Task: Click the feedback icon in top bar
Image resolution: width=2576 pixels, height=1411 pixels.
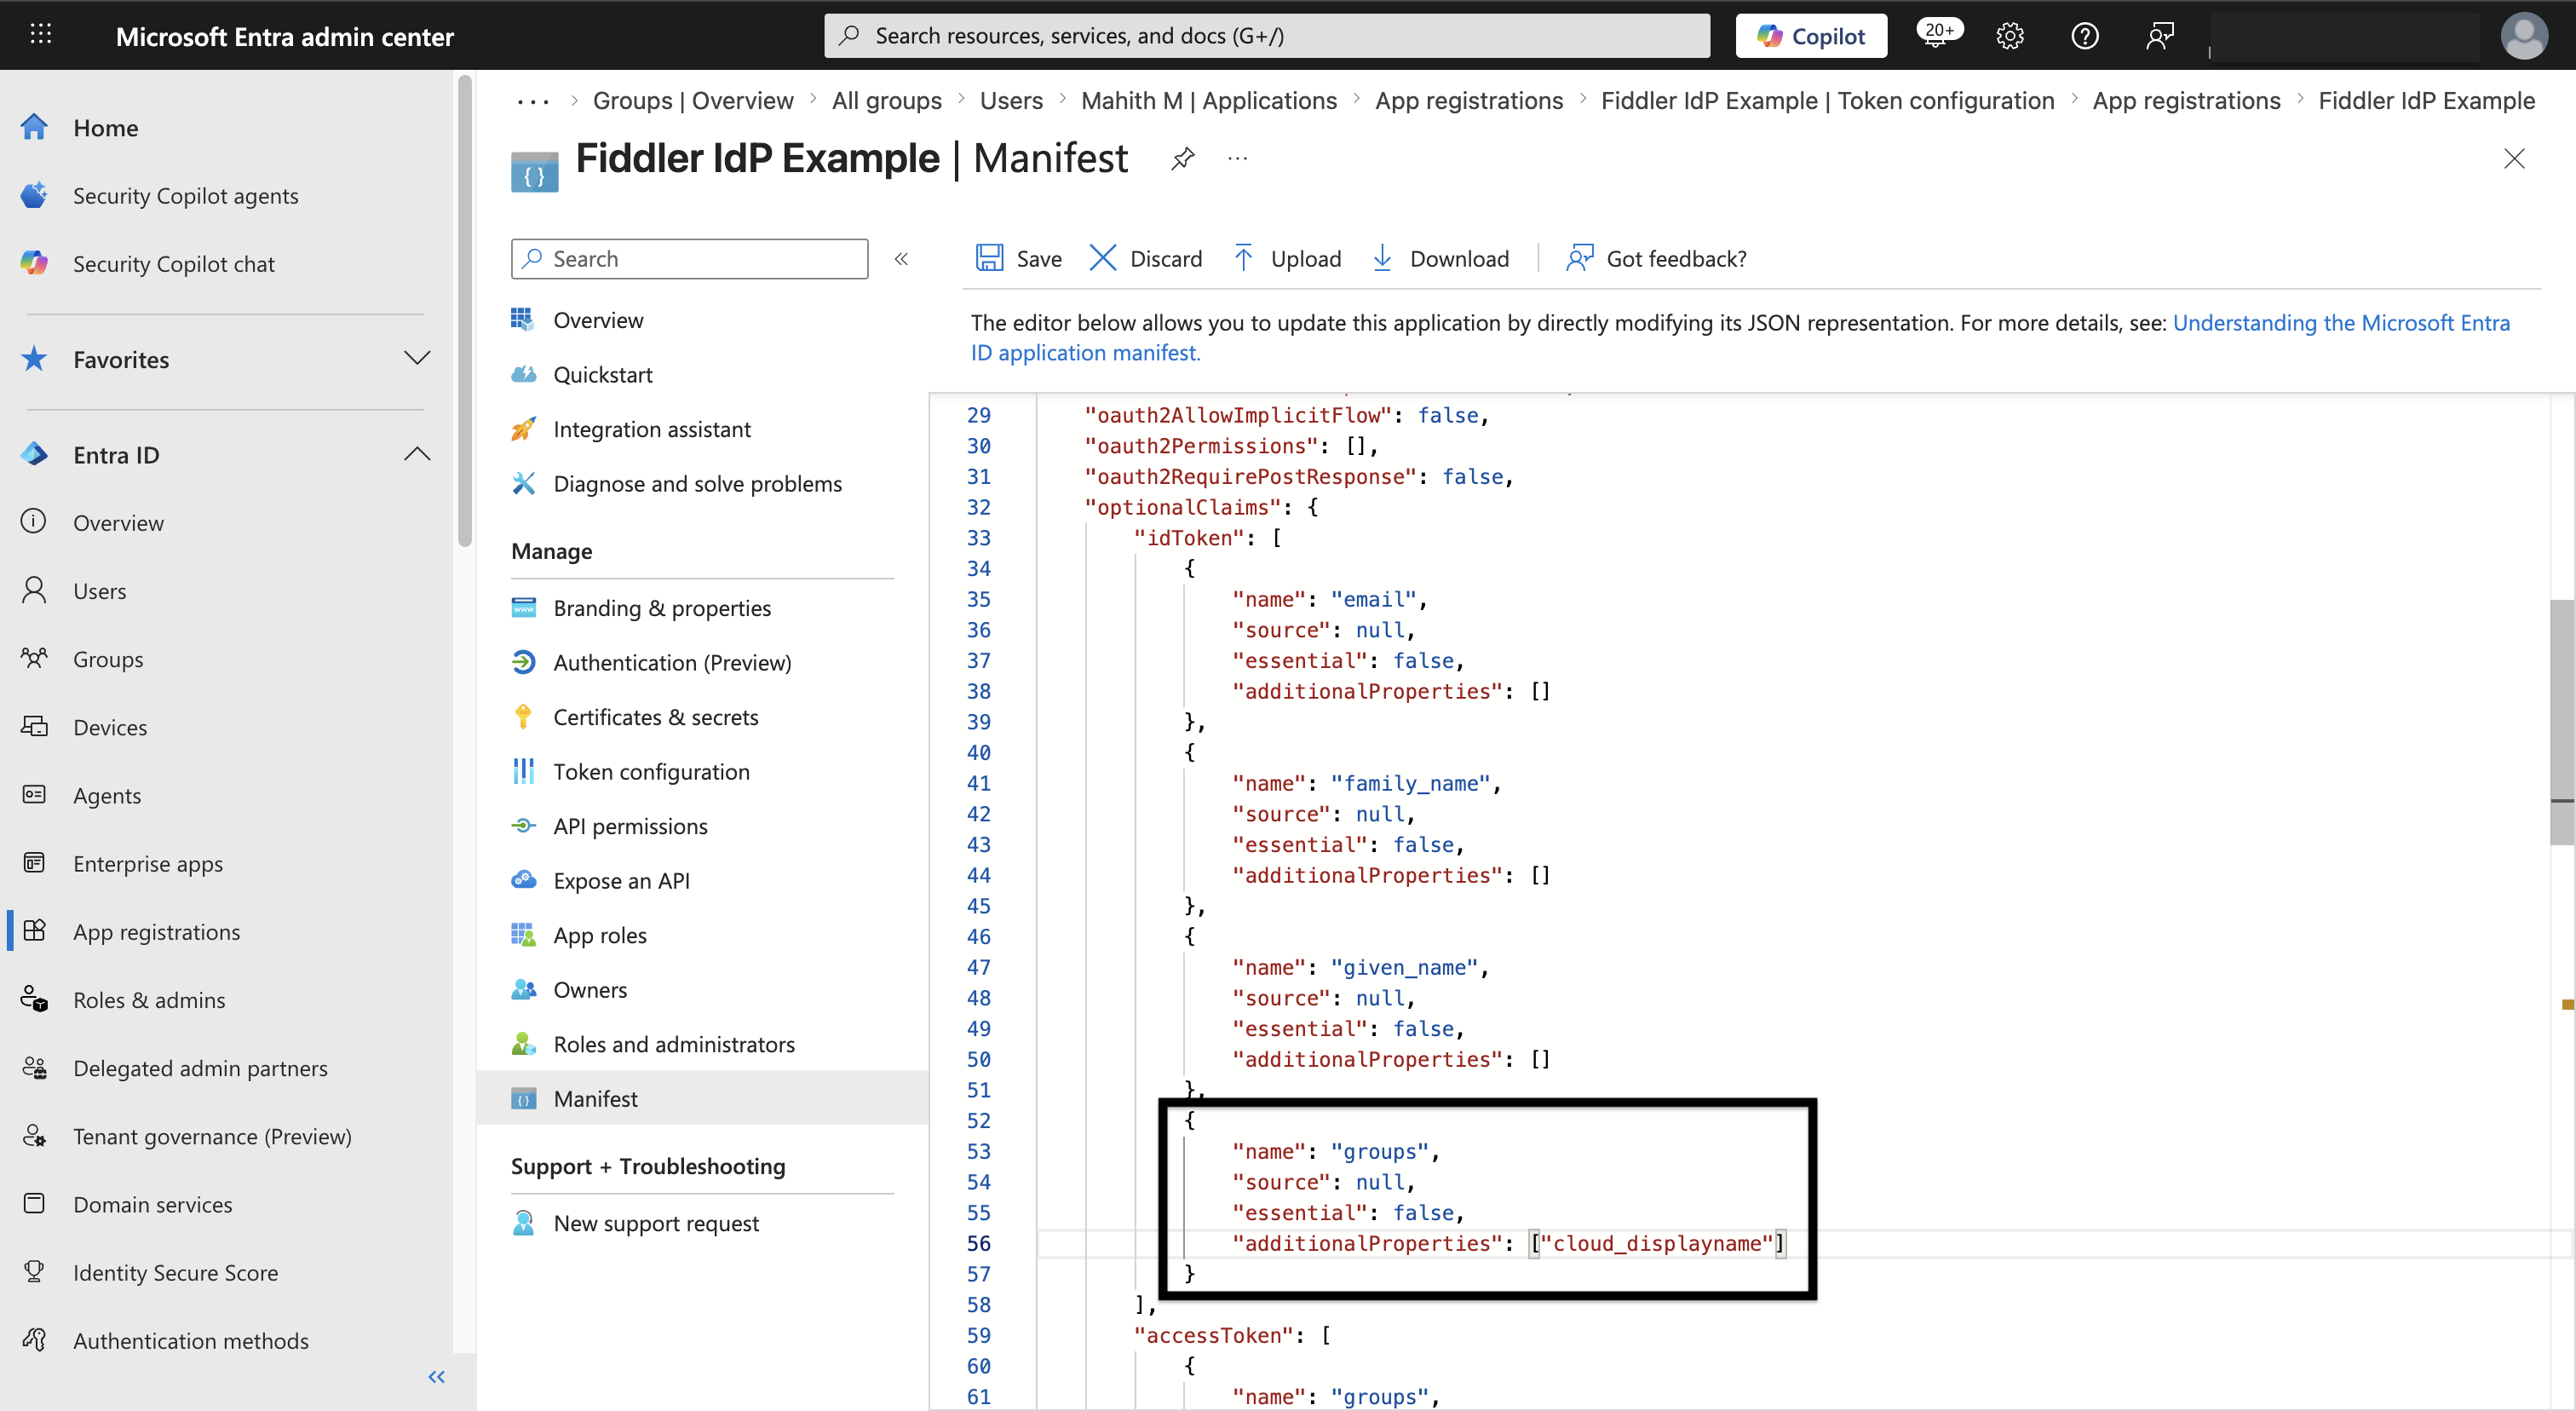Action: 2160,36
